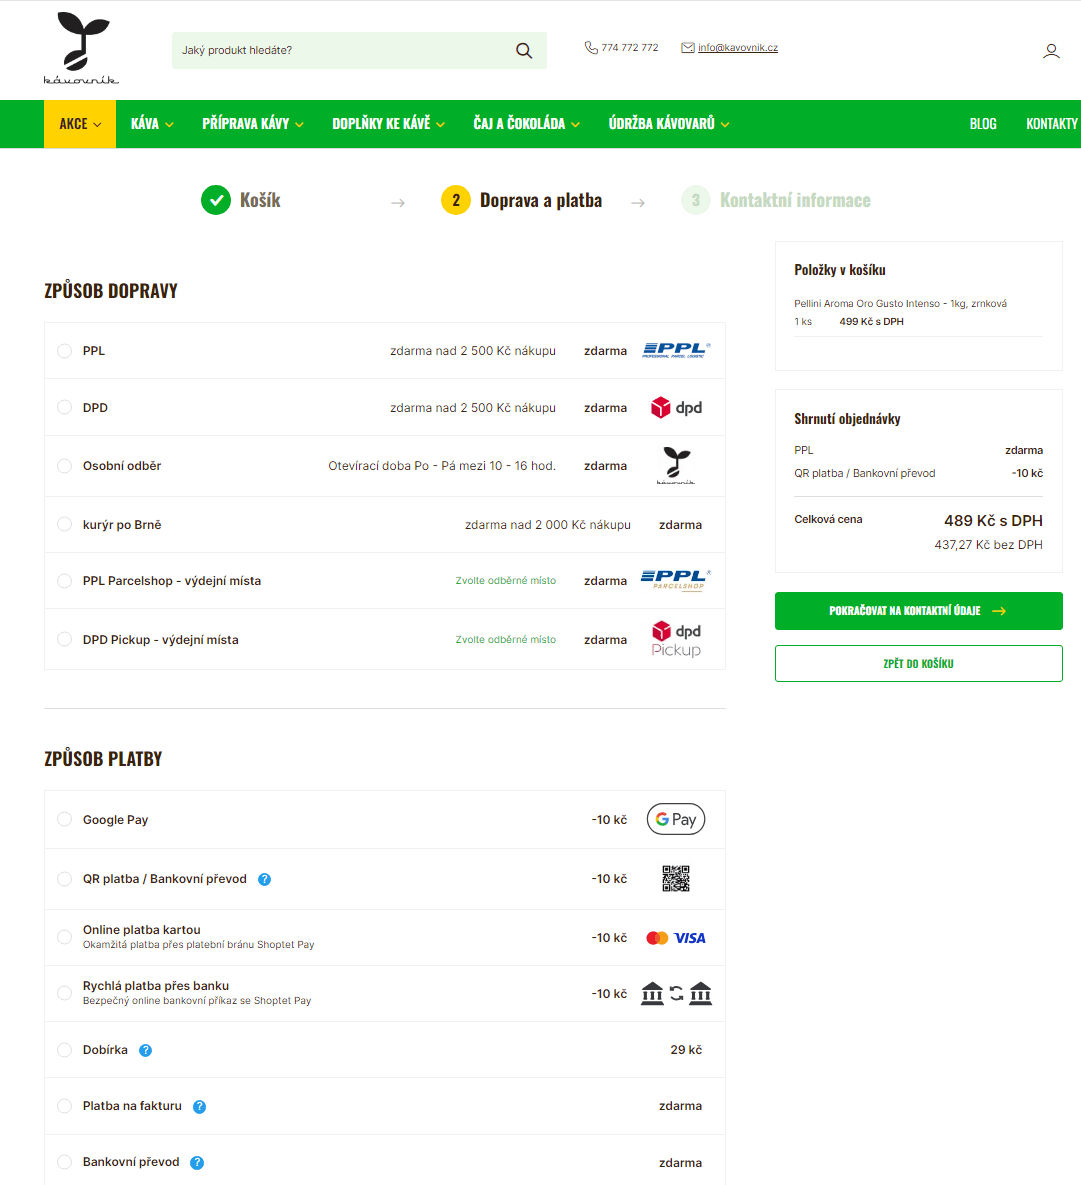Select Online platba kartou radio

click(x=65, y=937)
